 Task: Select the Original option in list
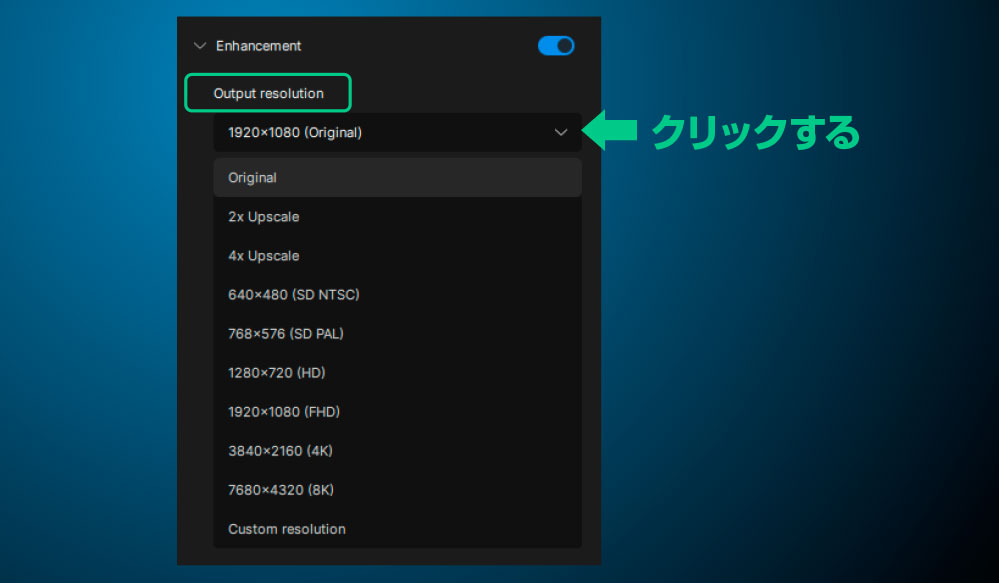coord(252,178)
